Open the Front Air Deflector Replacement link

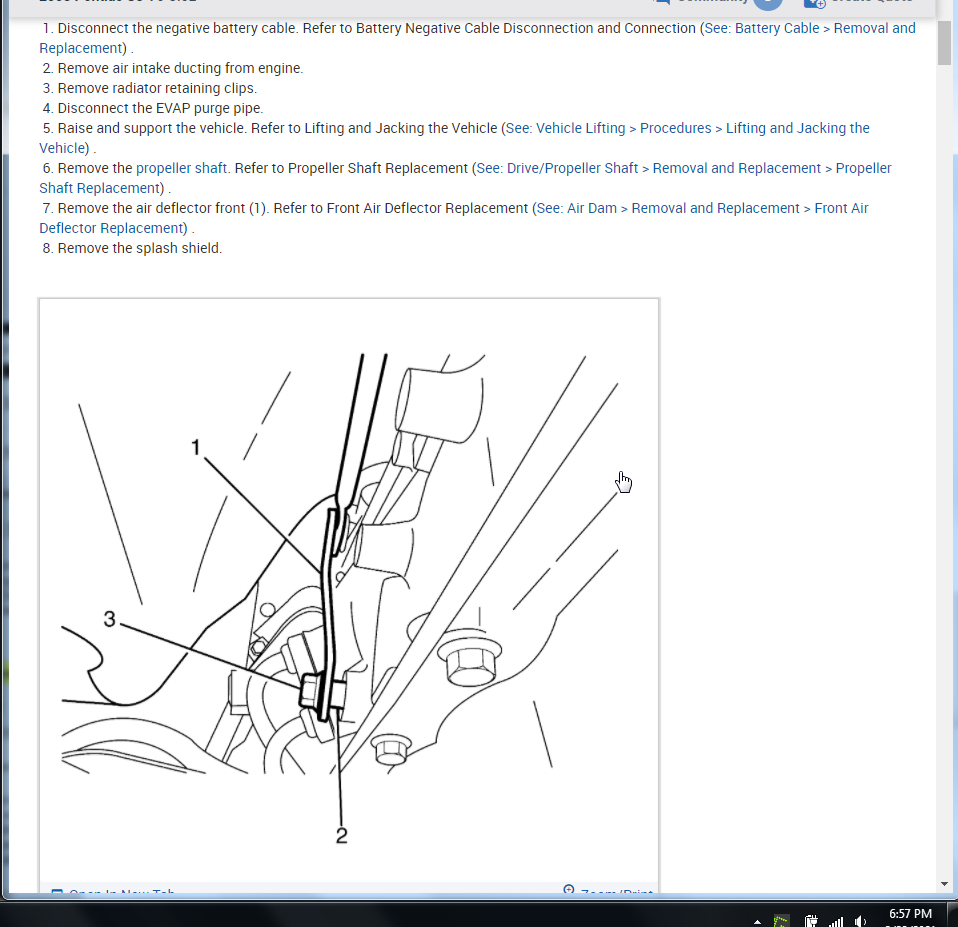tap(702, 208)
